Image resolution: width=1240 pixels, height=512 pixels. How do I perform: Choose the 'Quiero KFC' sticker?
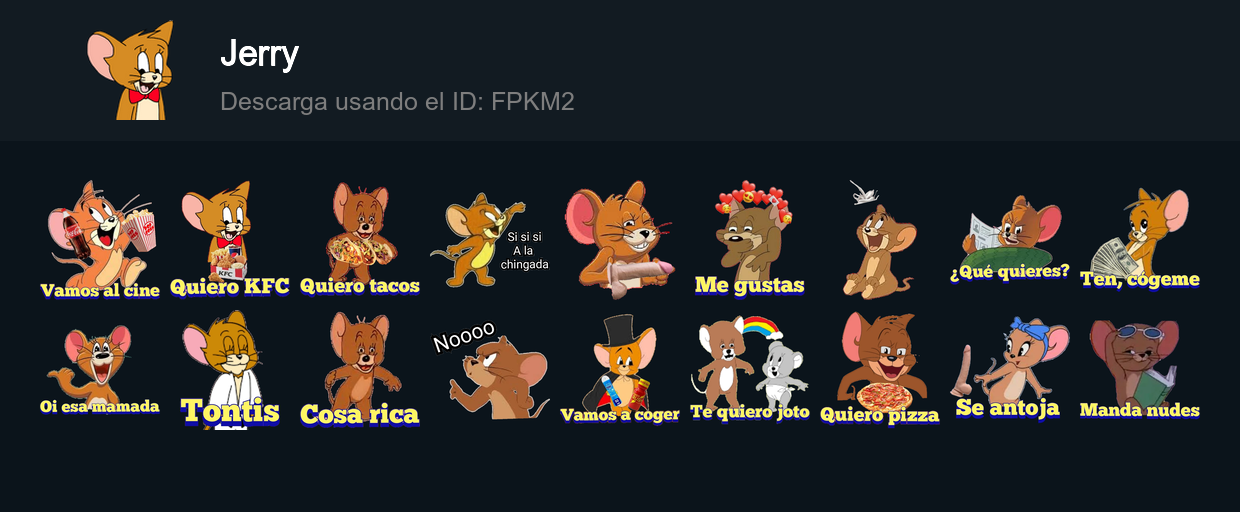[x=230, y=240]
